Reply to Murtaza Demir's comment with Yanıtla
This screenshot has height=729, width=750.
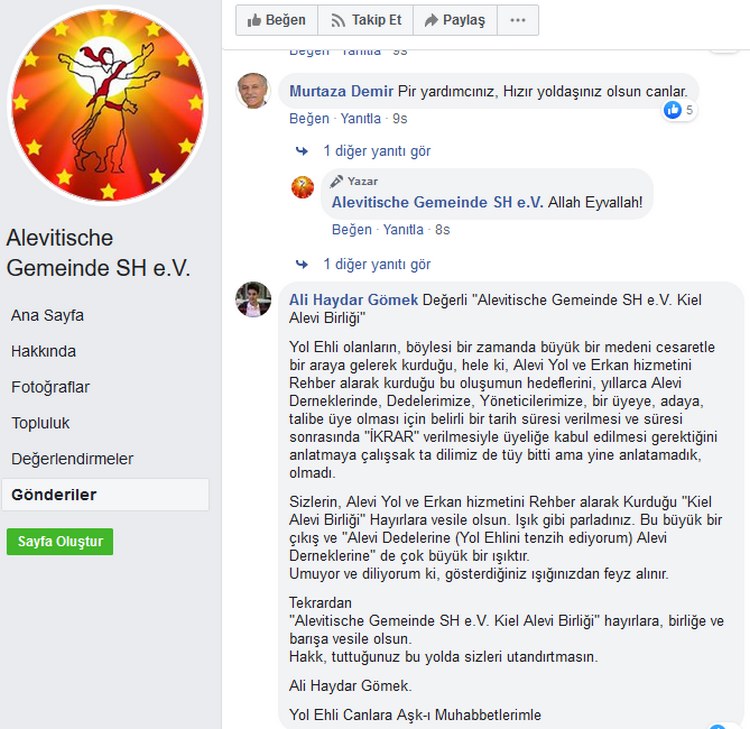click(361, 119)
